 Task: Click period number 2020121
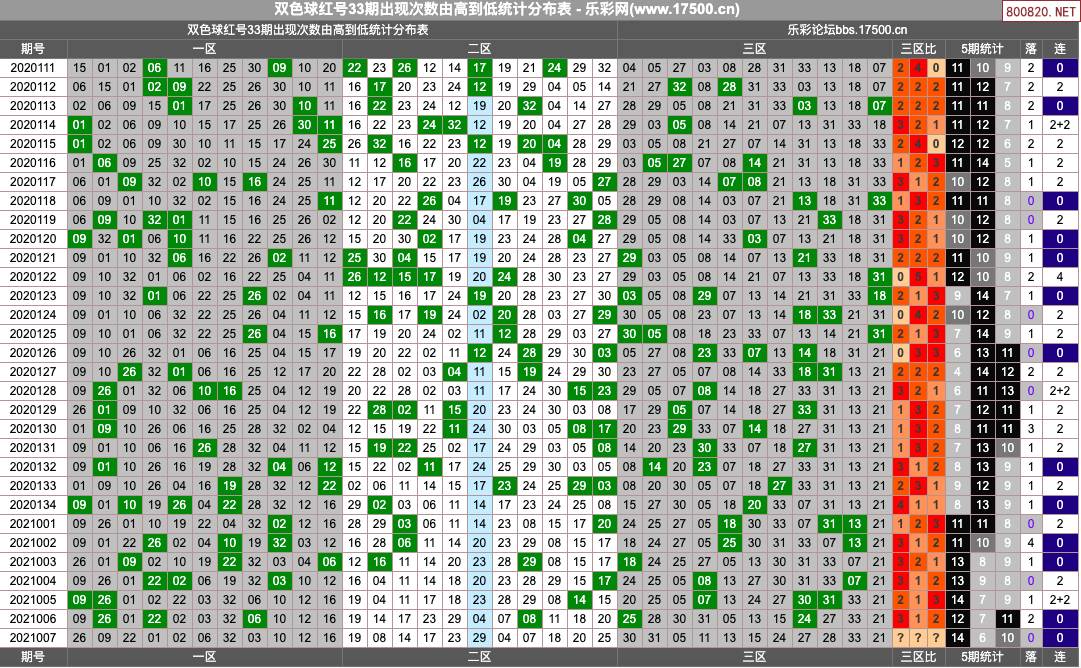click(33, 258)
